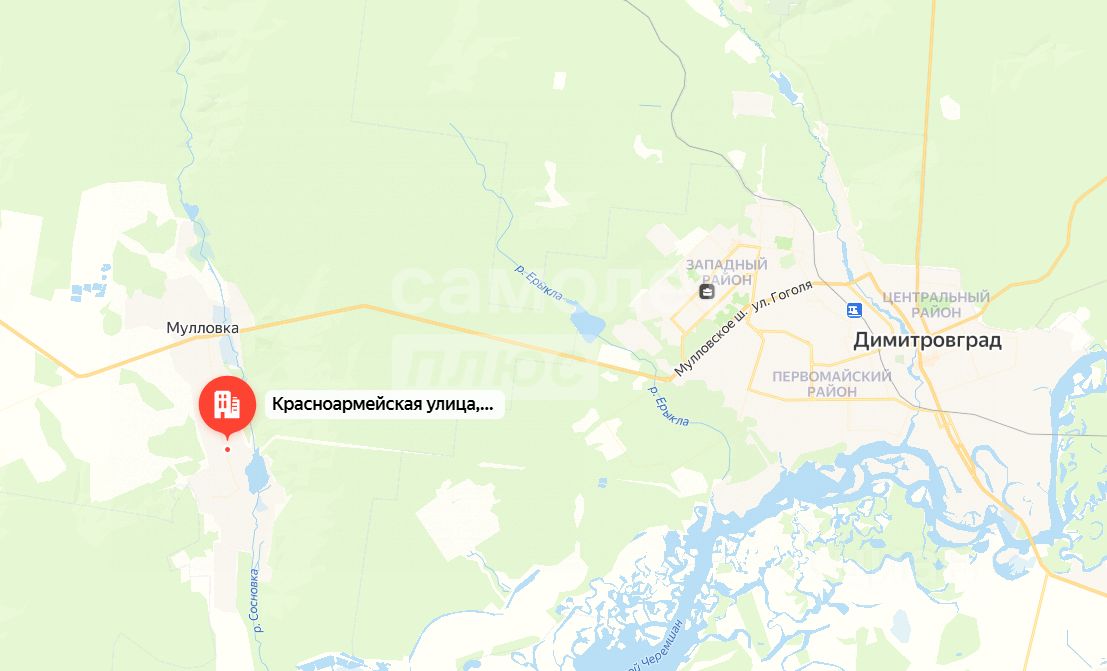Click the lower р. Ерыкла river label
This screenshot has width=1107, height=671.
[668, 405]
